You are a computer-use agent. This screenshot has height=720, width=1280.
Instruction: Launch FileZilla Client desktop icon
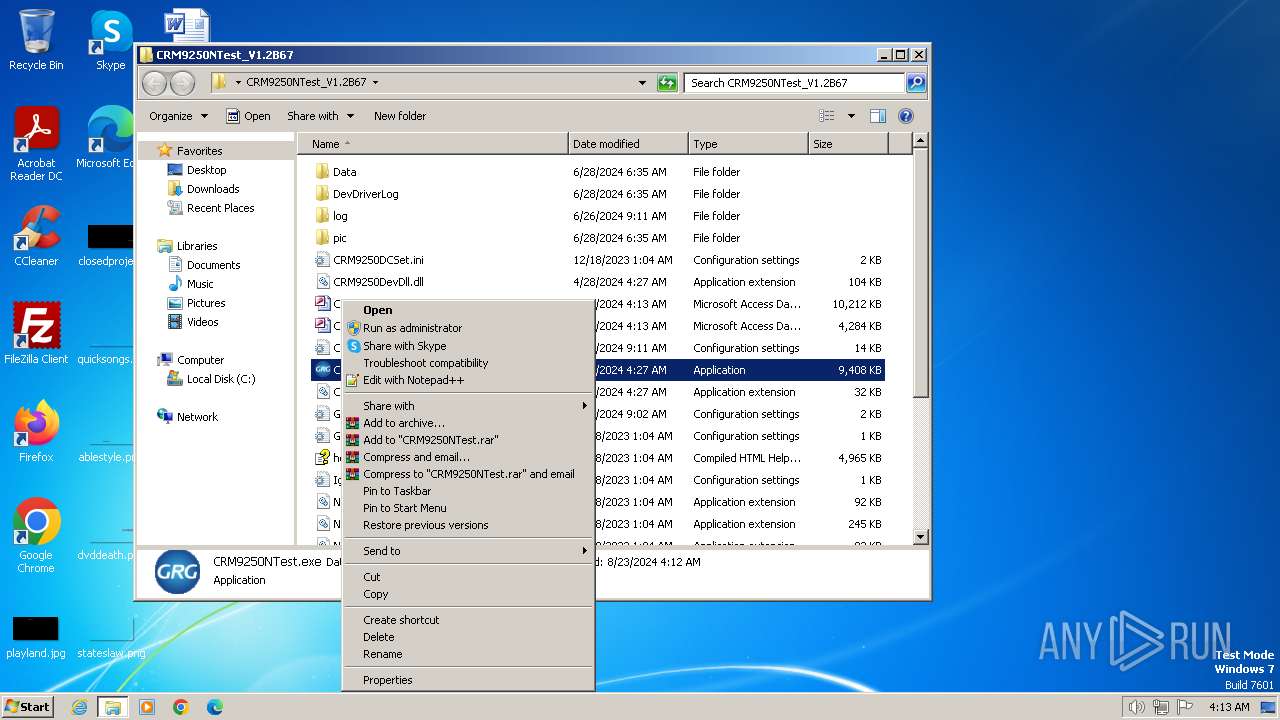(x=36, y=333)
